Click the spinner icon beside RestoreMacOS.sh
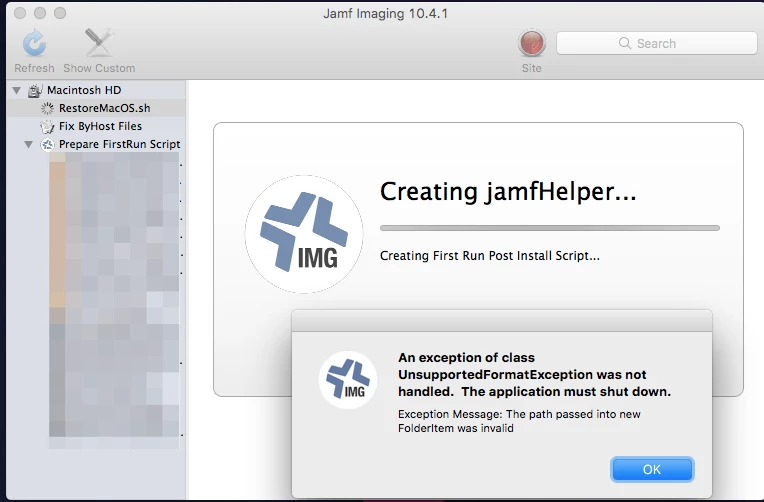This screenshot has width=764, height=502. pos(47,108)
